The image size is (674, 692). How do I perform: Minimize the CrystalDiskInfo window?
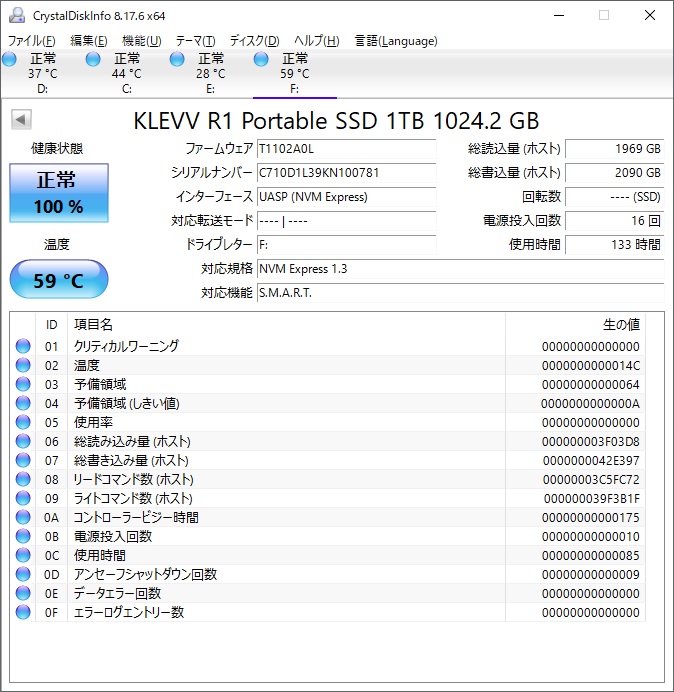(559, 15)
